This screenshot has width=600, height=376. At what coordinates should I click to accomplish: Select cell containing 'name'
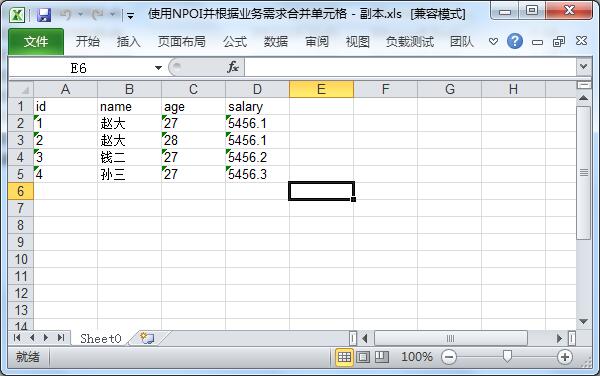[129, 106]
